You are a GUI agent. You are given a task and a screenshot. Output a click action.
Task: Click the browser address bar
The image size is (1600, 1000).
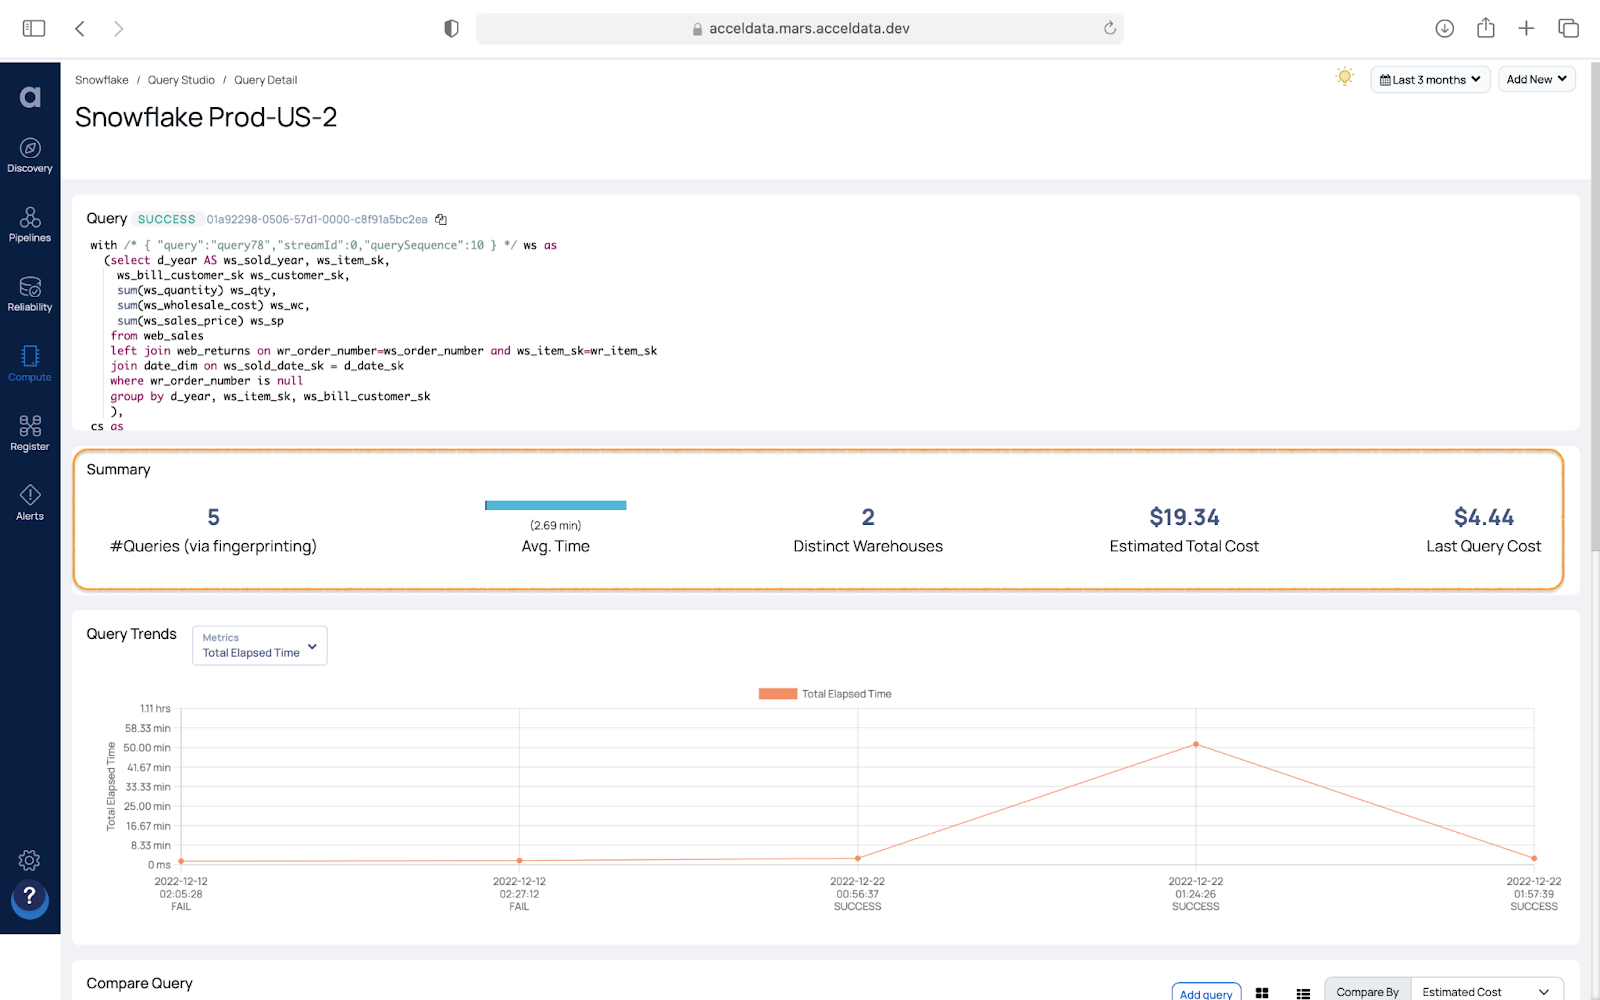click(x=800, y=28)
